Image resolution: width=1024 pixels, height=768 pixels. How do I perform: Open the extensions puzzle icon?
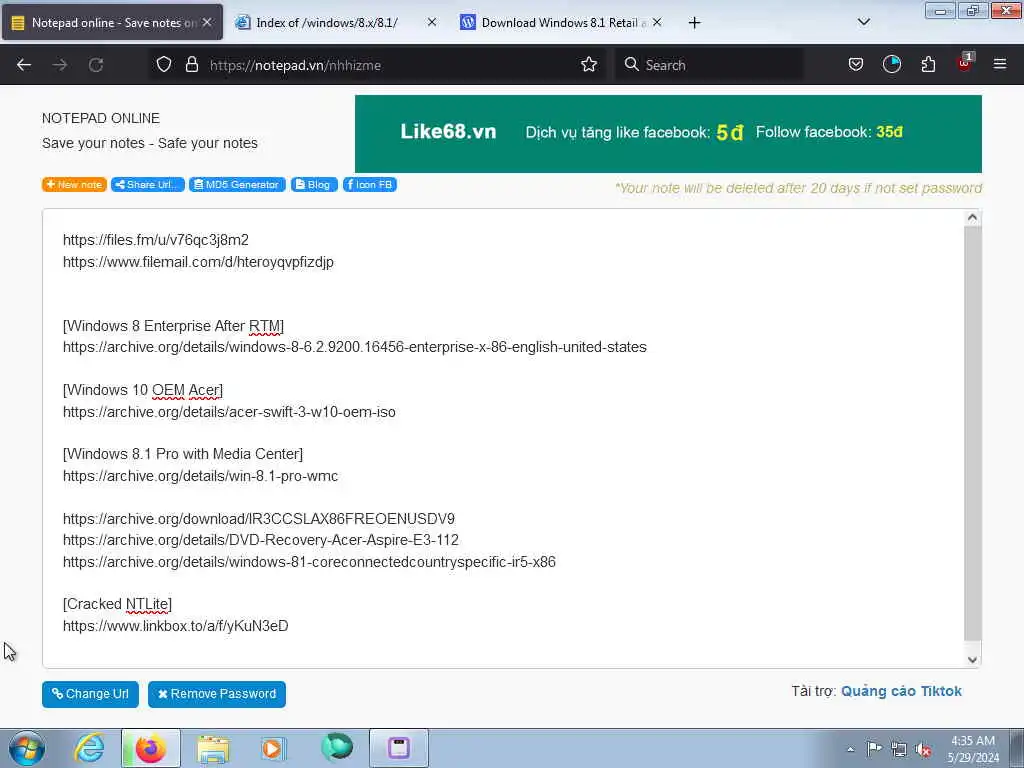(928, 65)
